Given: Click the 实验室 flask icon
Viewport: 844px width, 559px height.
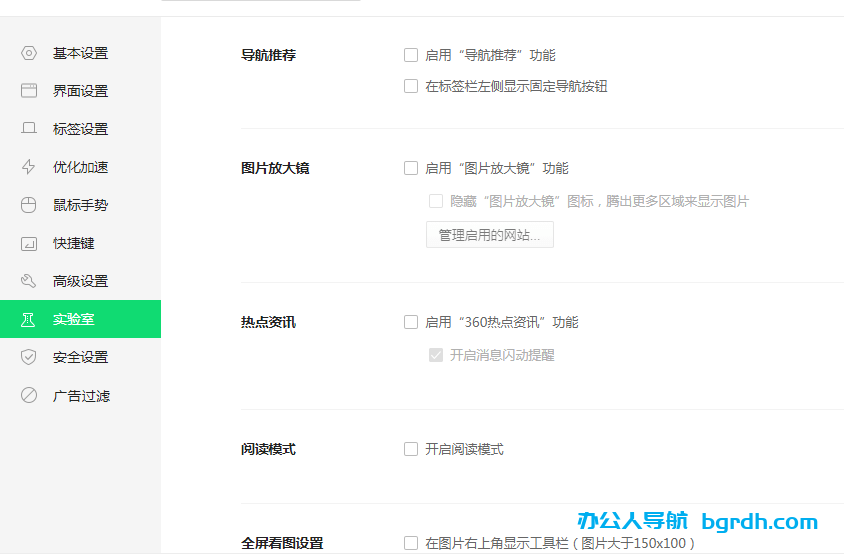Looking at the screenshot, I should pyautogui.click(x=28, y=320).
